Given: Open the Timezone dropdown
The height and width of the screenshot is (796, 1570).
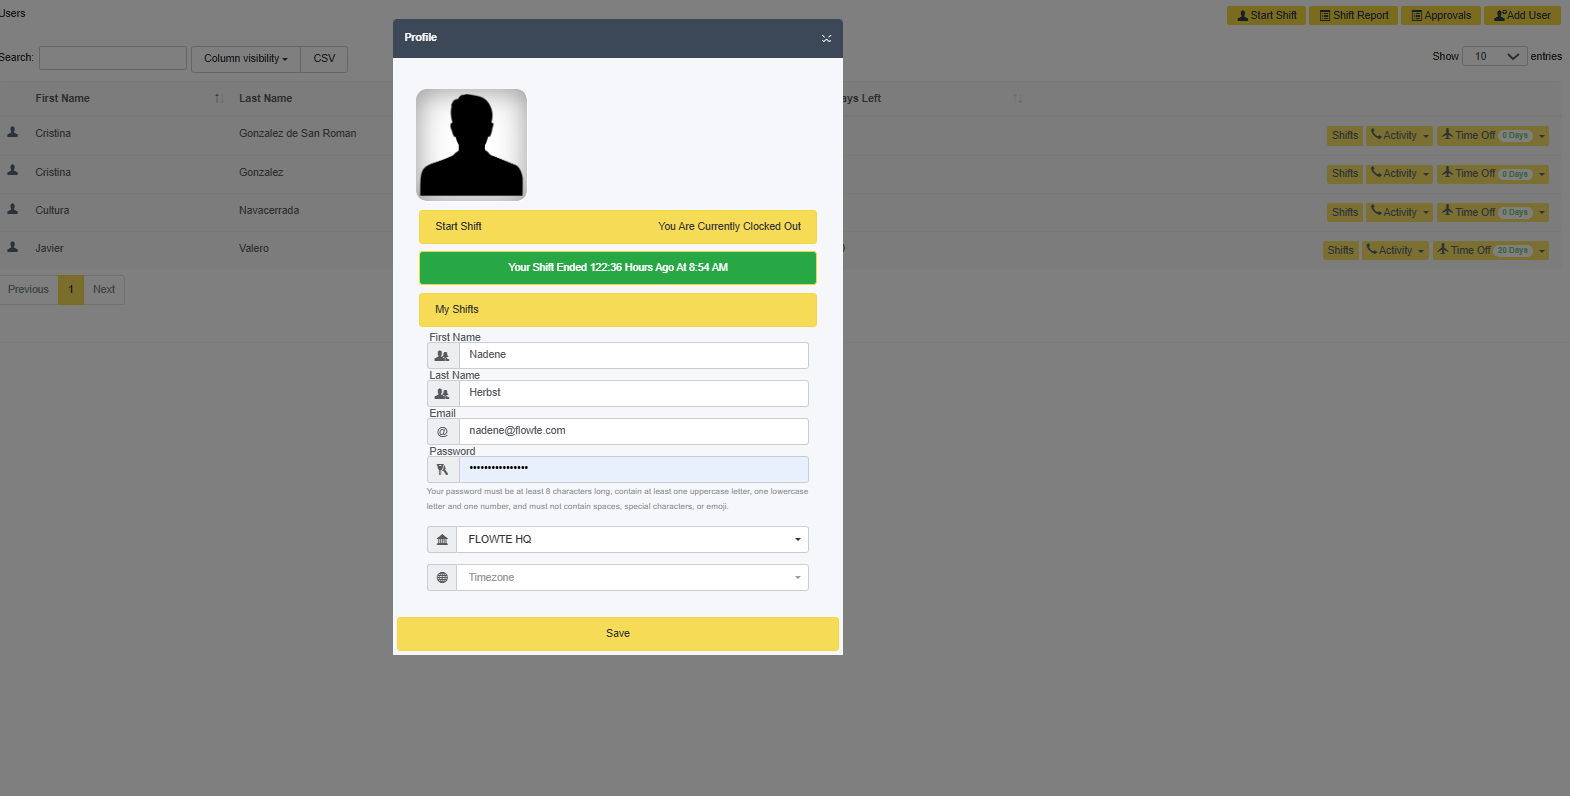Looking at the screenshot, I should click(x=632, y=578).
